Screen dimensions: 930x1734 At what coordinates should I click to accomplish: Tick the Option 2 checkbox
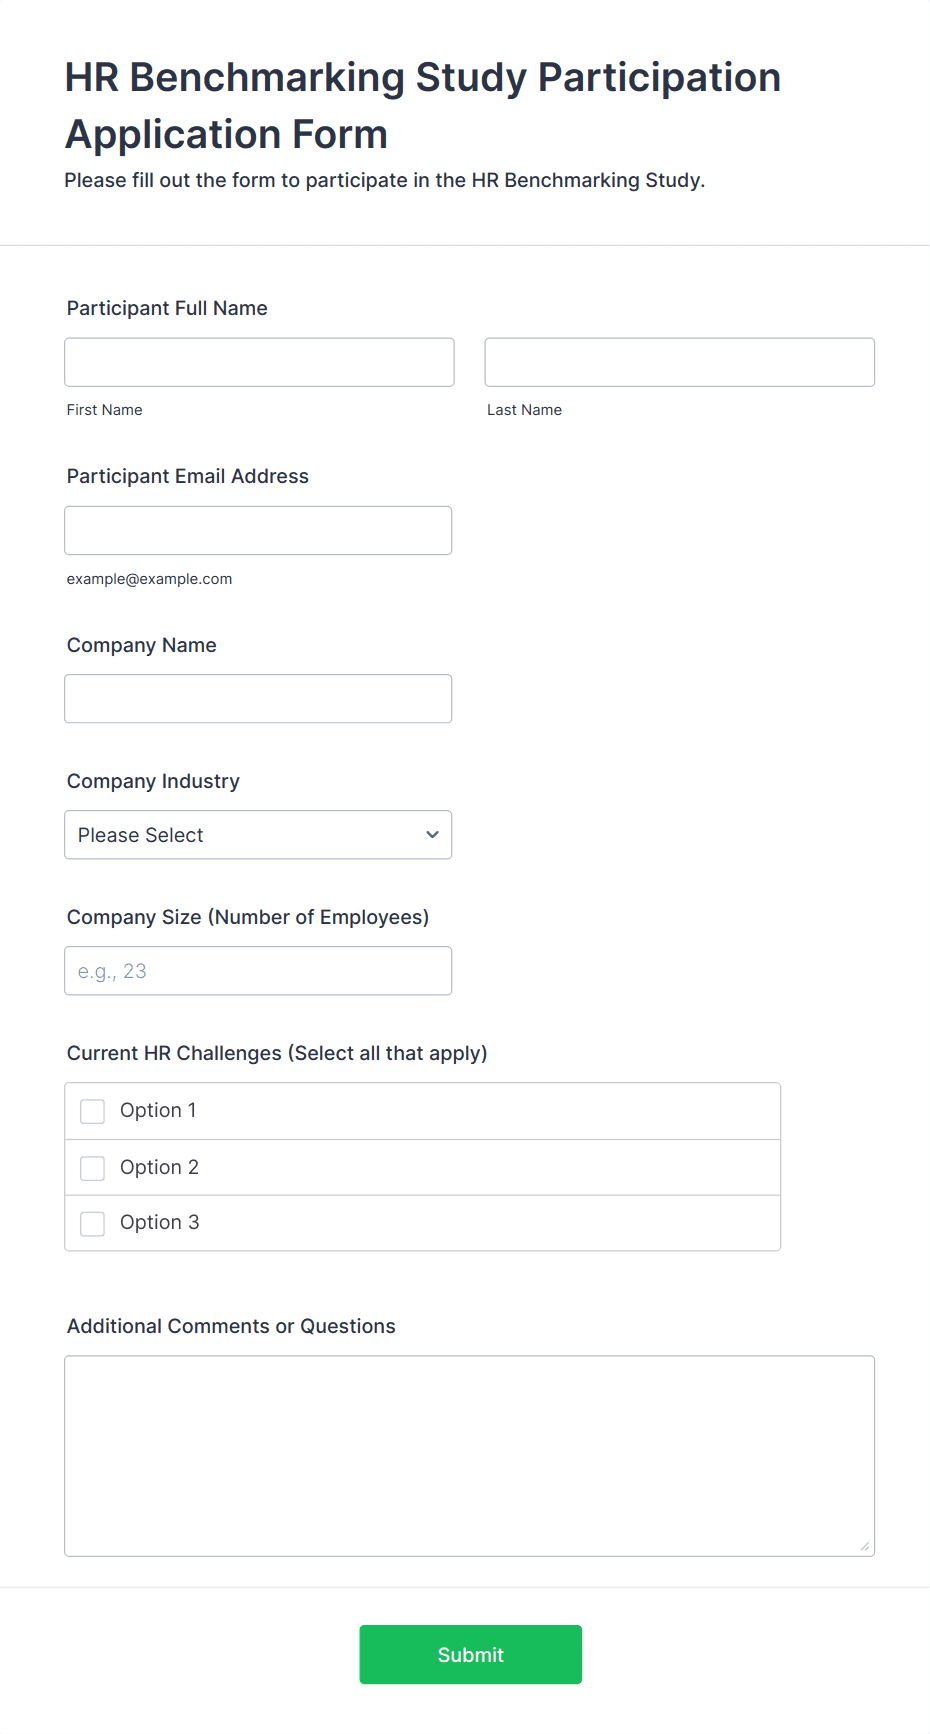click(x=93, y=1168)
